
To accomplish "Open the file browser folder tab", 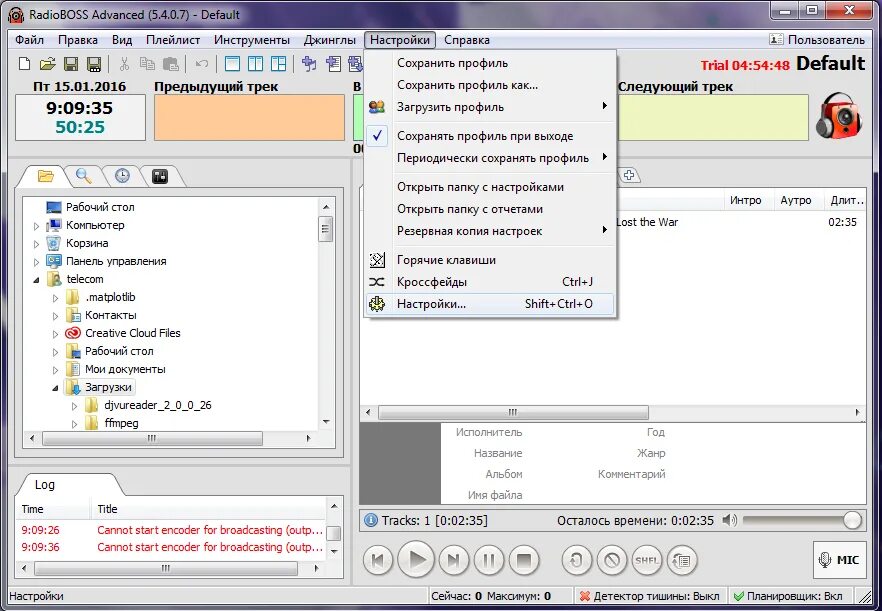I will point(46,176).
